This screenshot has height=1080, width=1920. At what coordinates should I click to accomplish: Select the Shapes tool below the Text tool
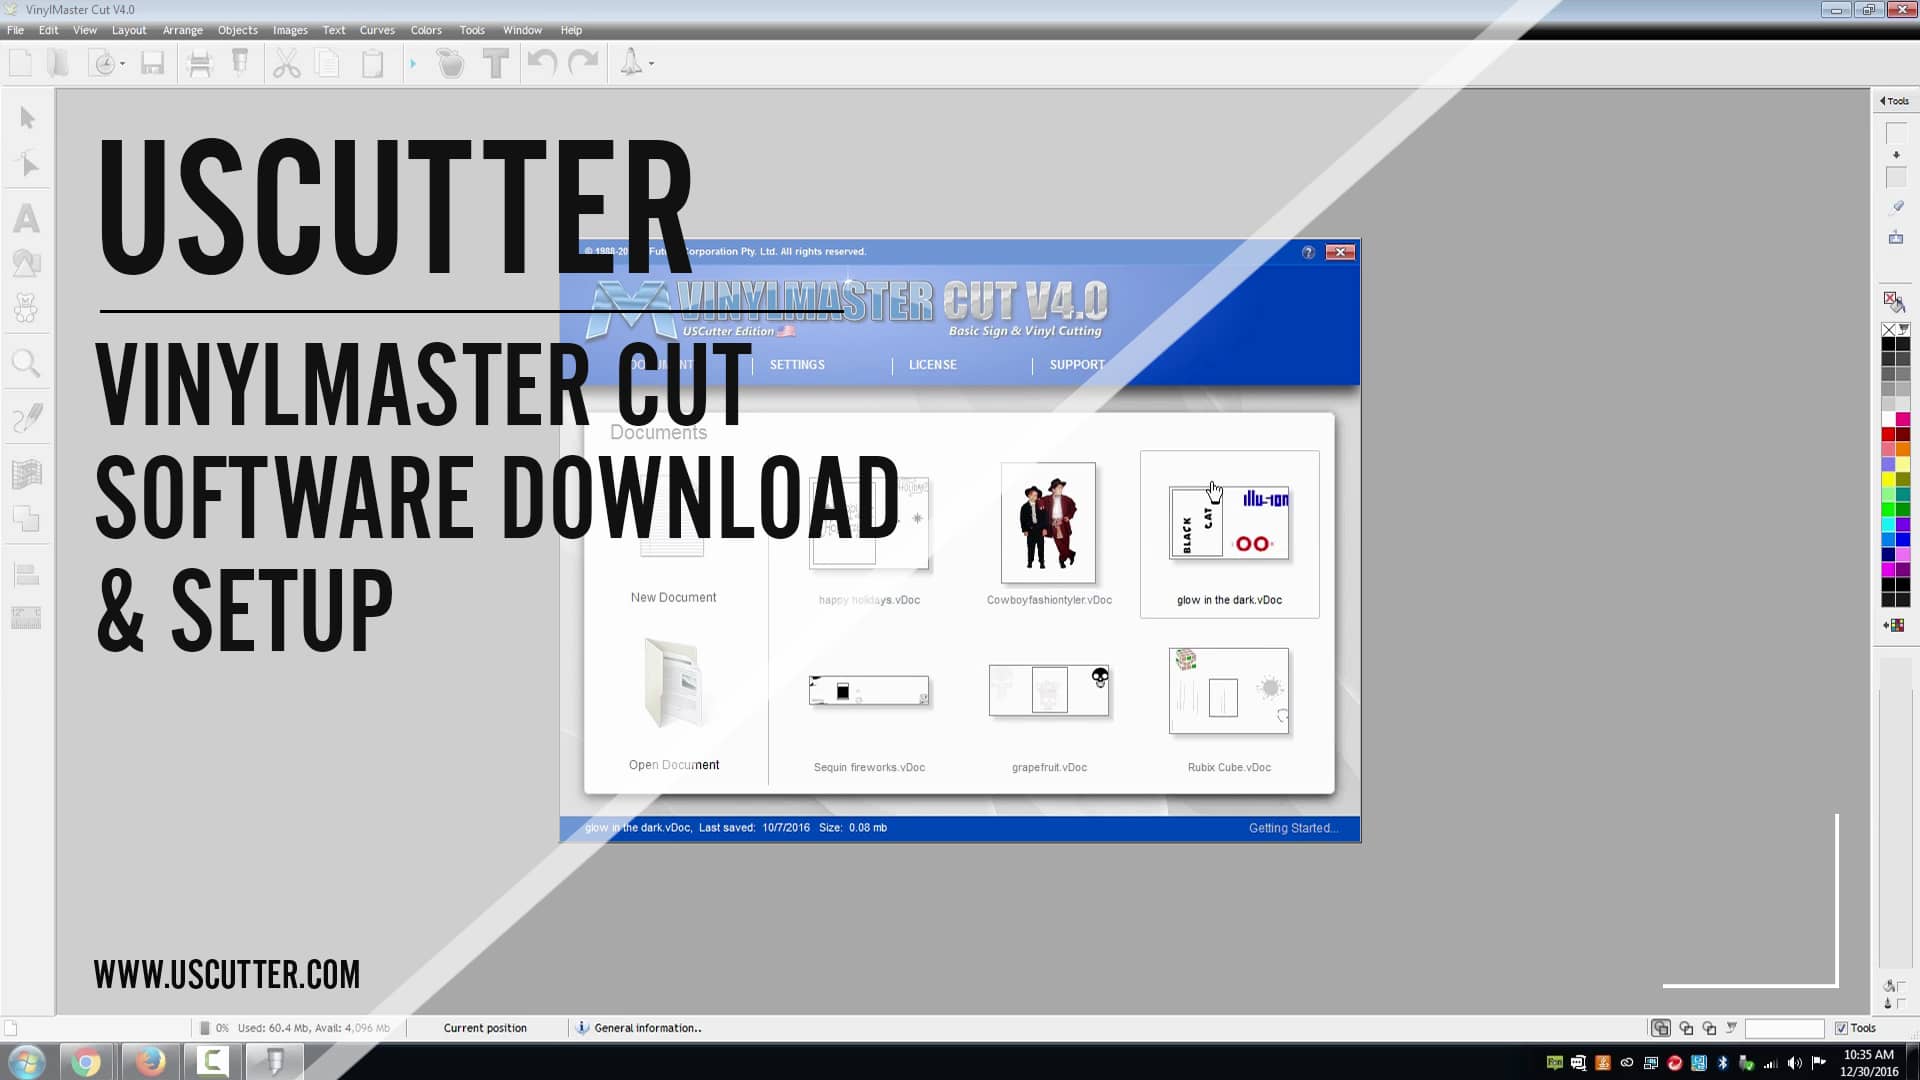[x=27, y=263]
